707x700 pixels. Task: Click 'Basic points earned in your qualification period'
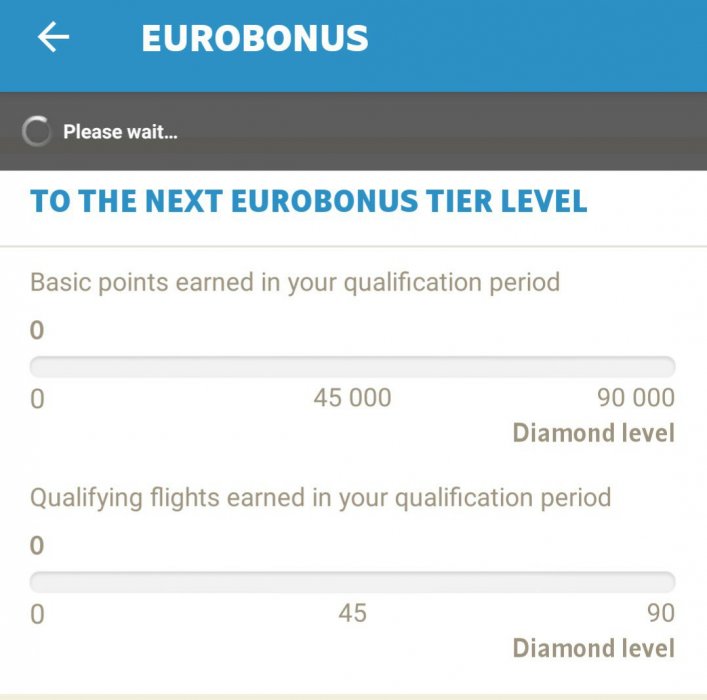[x=295, y=282]
